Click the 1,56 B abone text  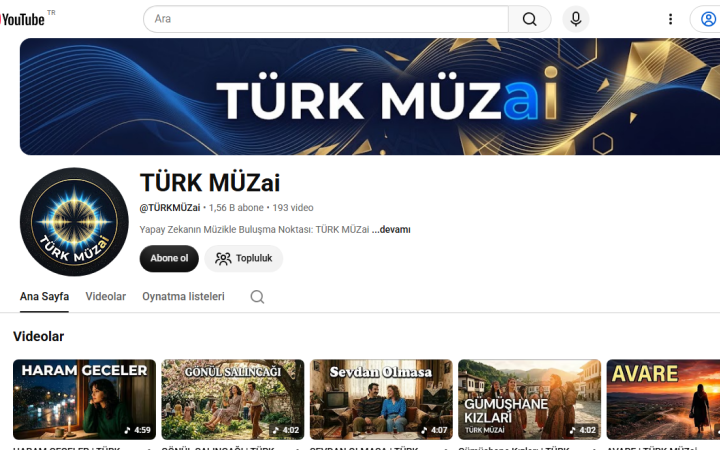point(236,208)
